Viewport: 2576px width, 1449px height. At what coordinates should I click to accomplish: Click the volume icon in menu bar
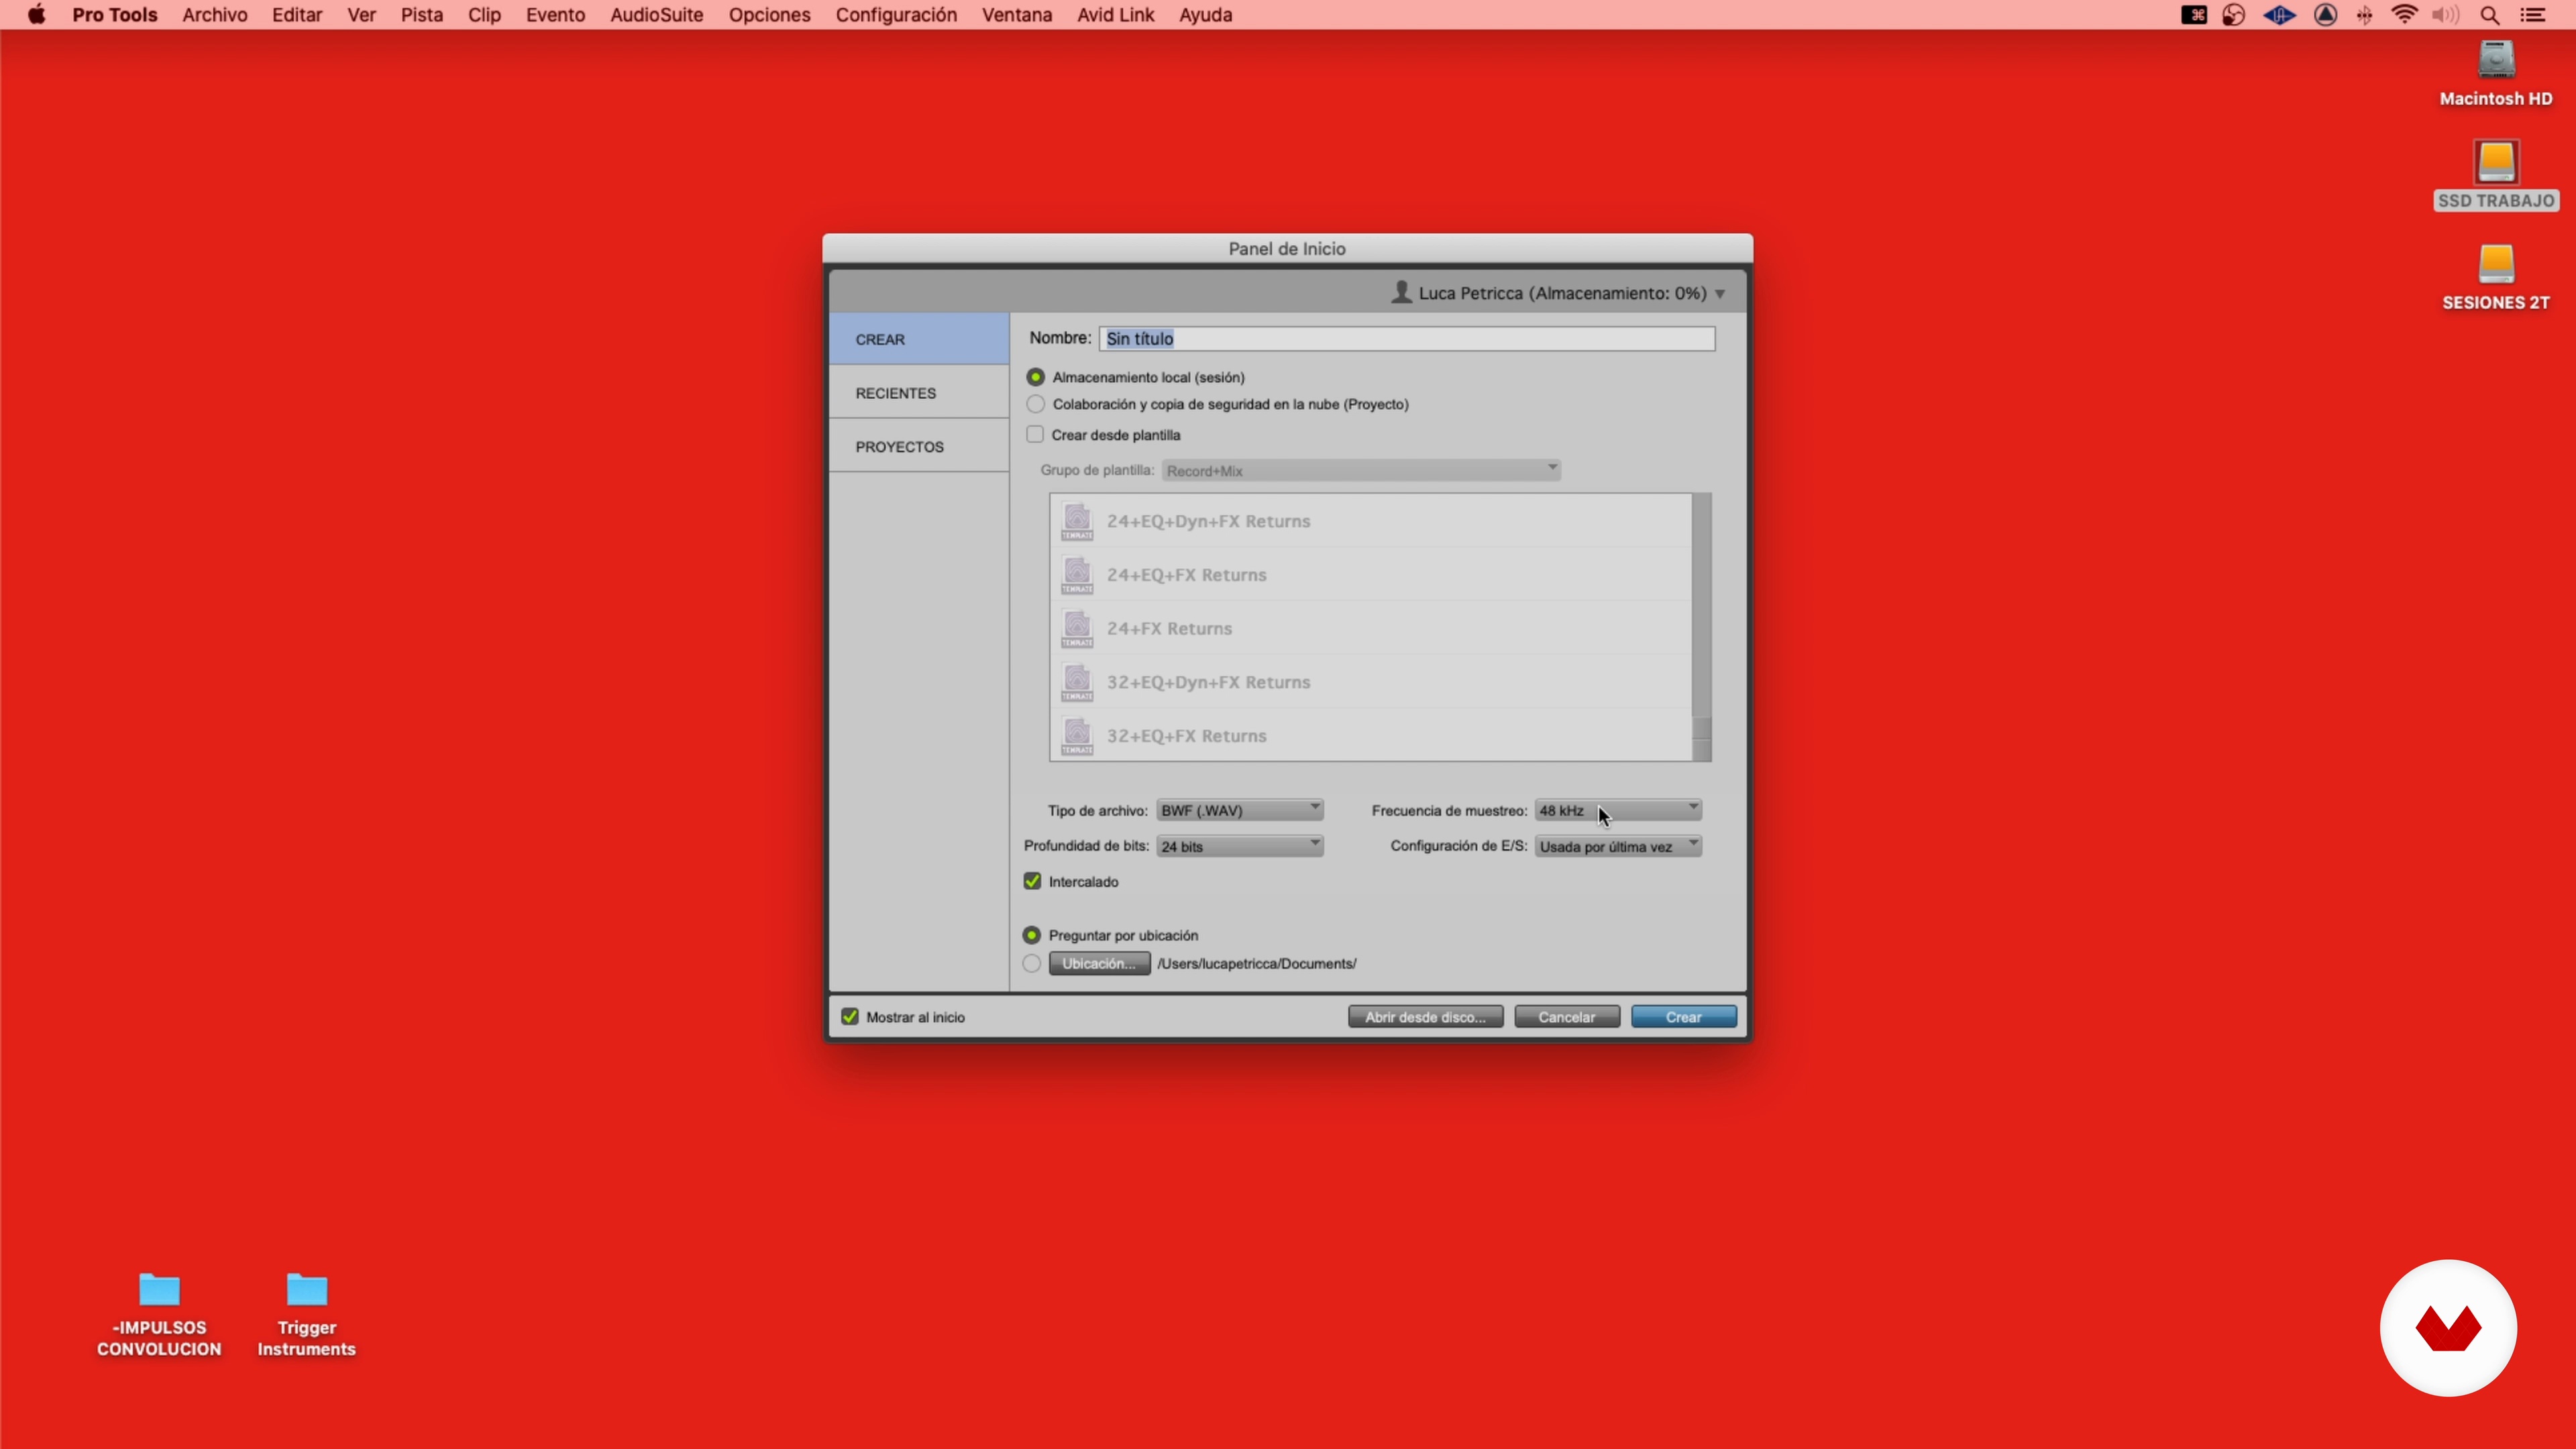click(x=2445, y=15)
